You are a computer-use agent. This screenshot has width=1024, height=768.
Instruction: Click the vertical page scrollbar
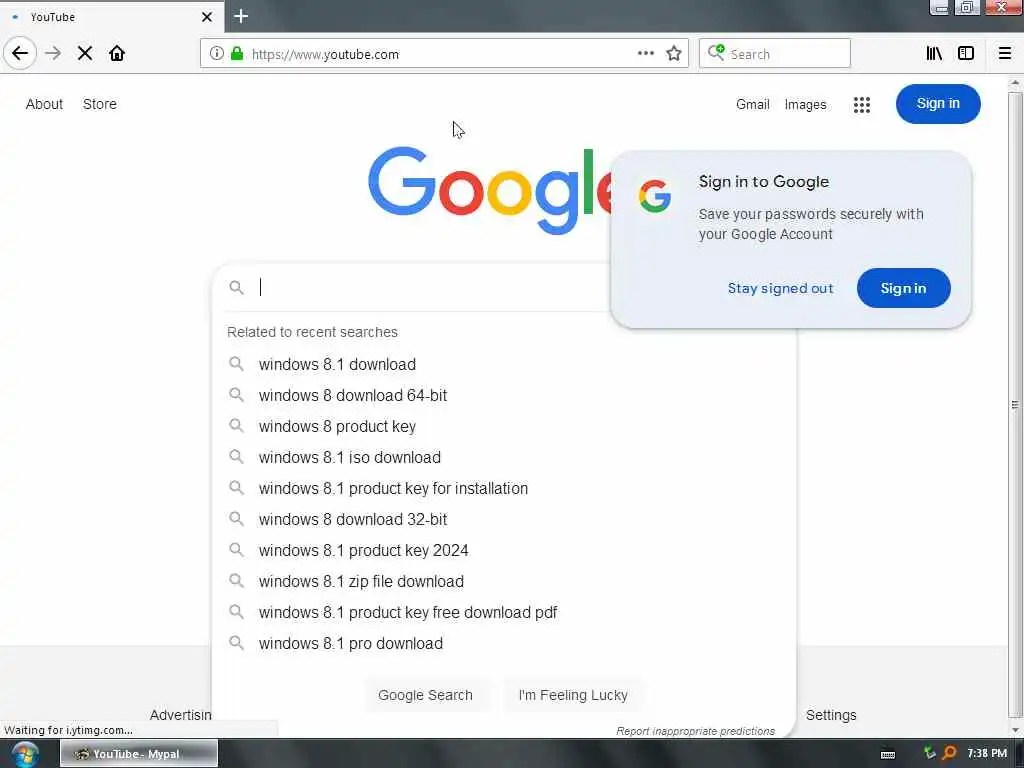coord(1015,405)
